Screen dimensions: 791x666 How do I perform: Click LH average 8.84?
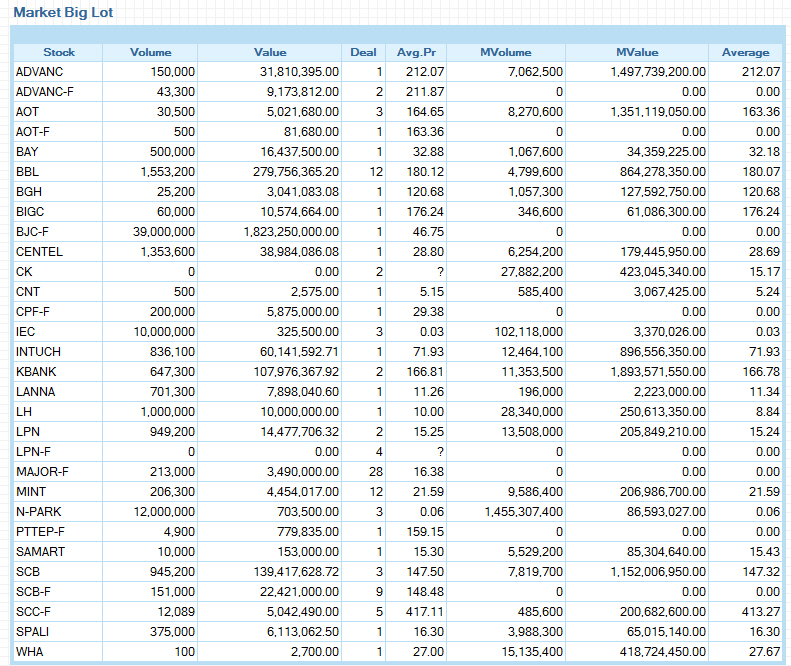tap(768, 412)
